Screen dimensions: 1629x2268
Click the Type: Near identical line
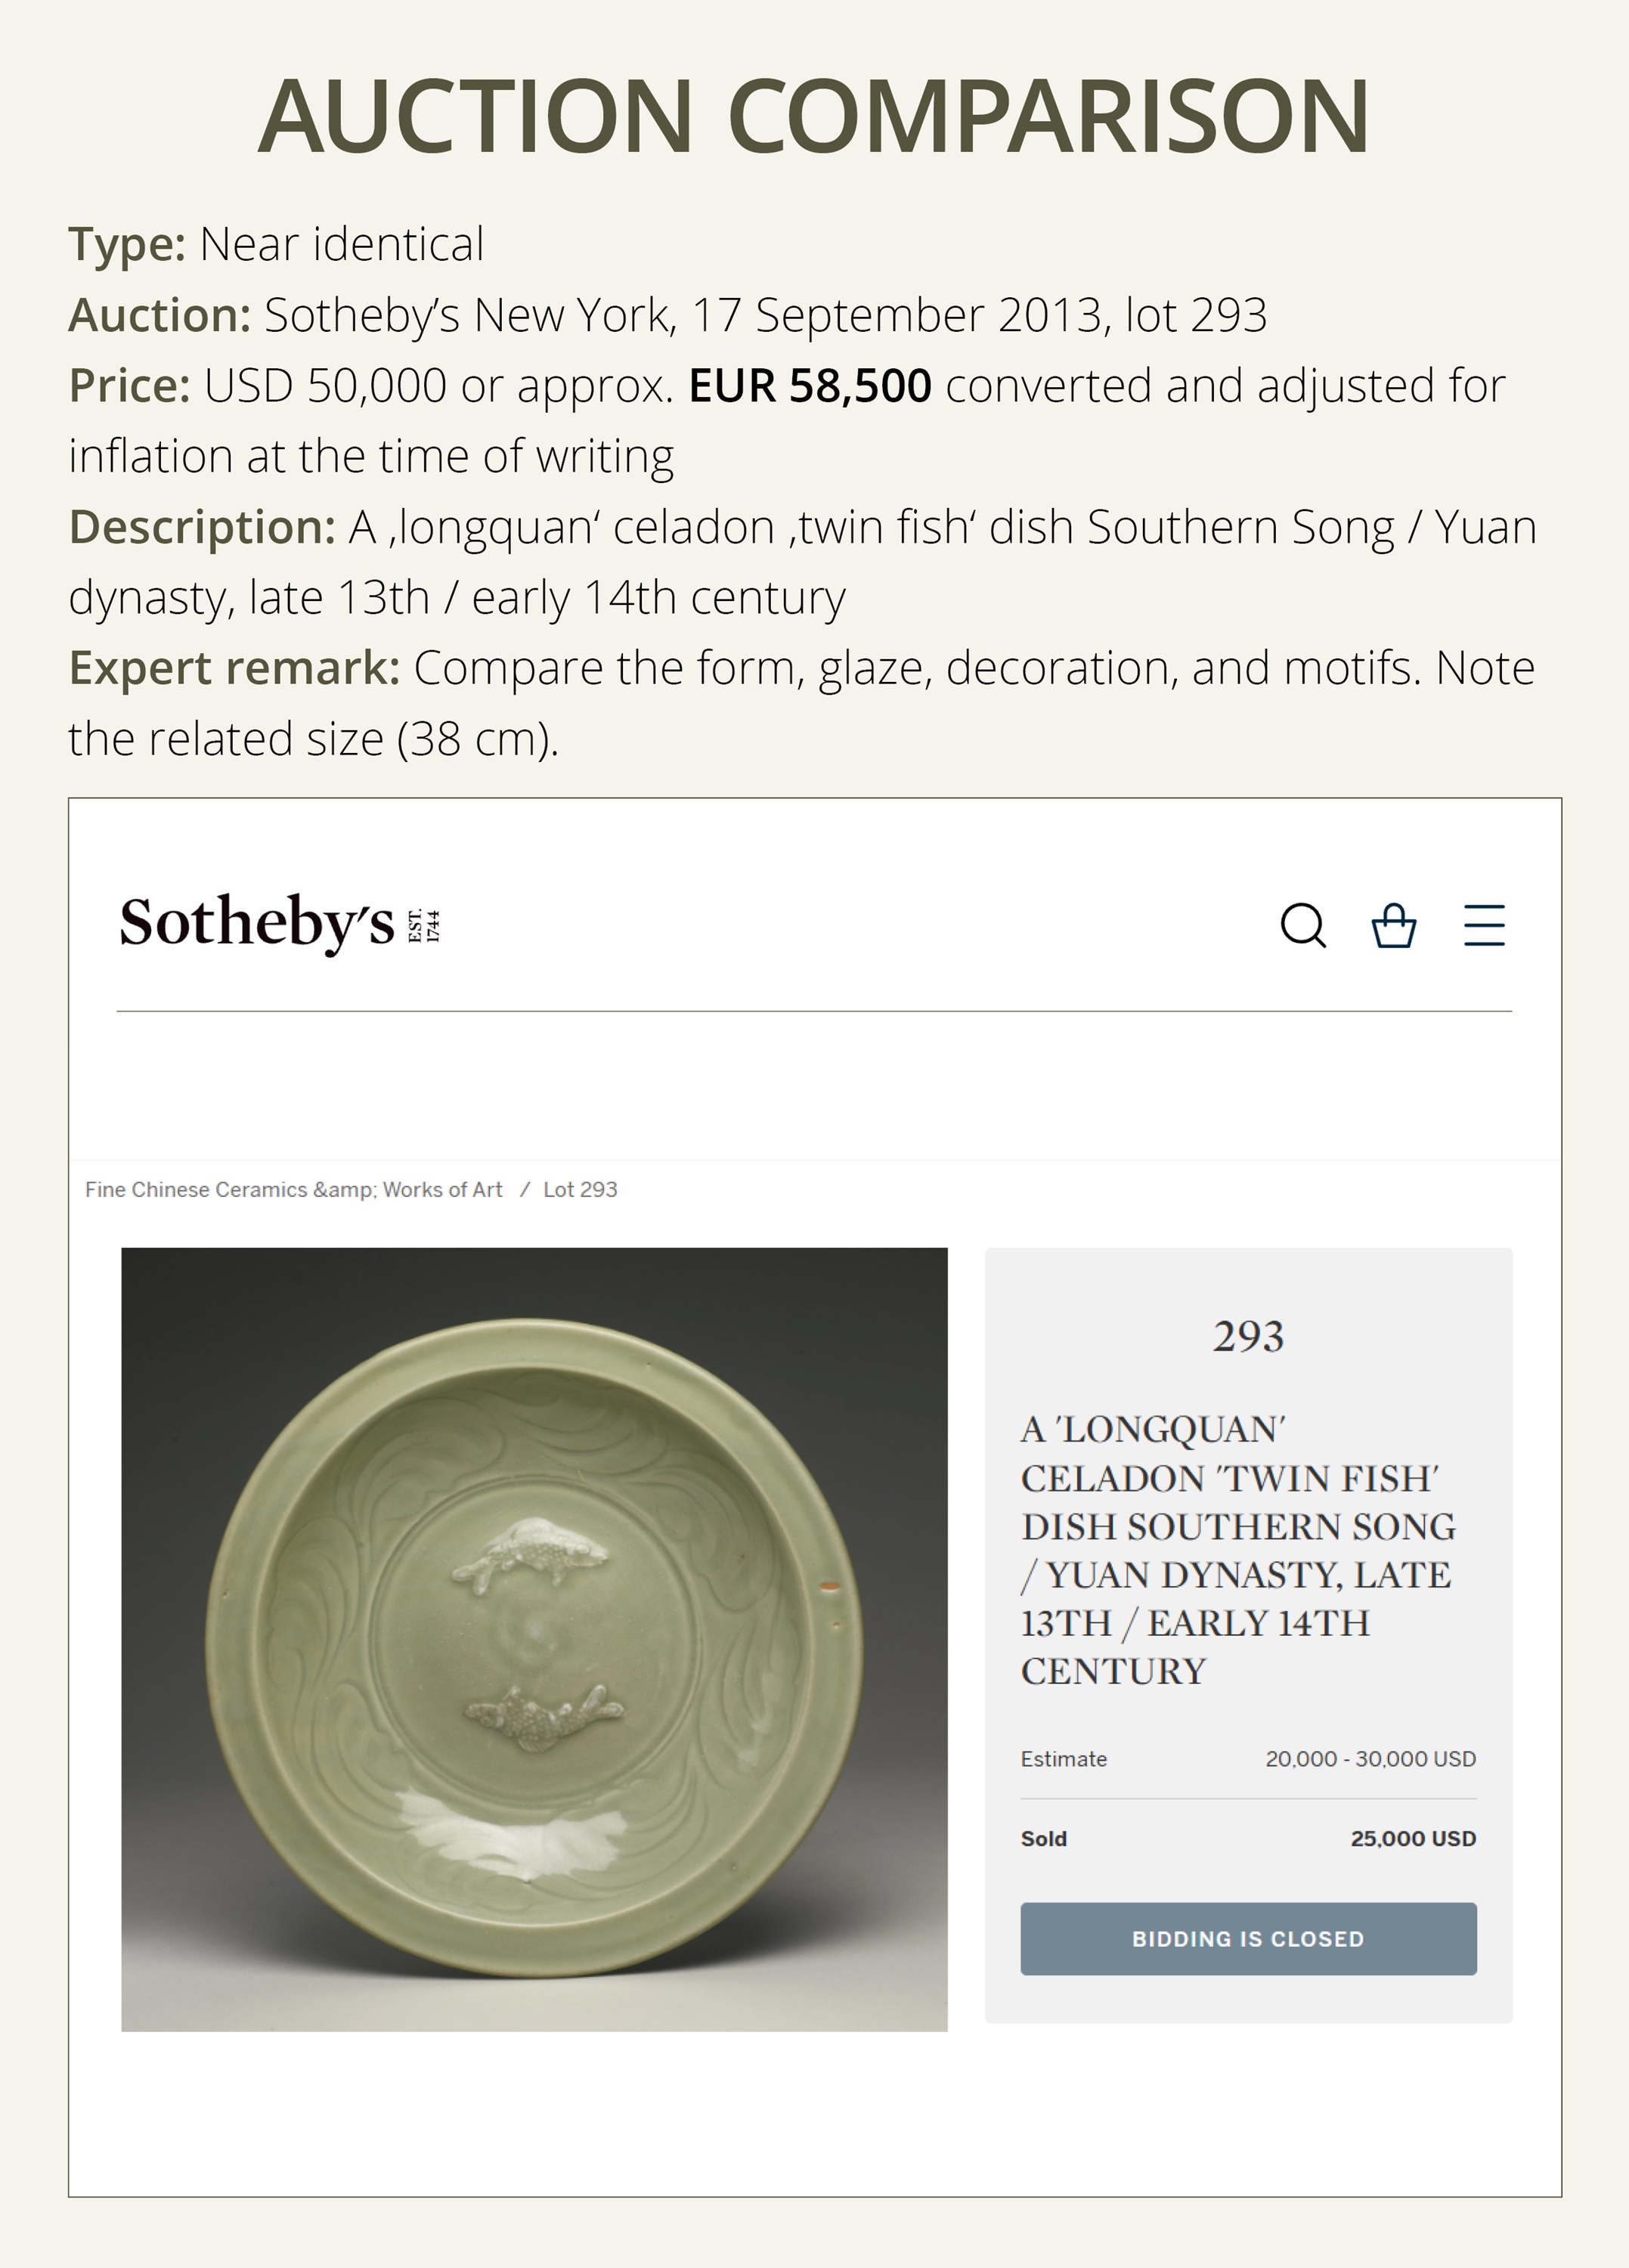[276, 244]
